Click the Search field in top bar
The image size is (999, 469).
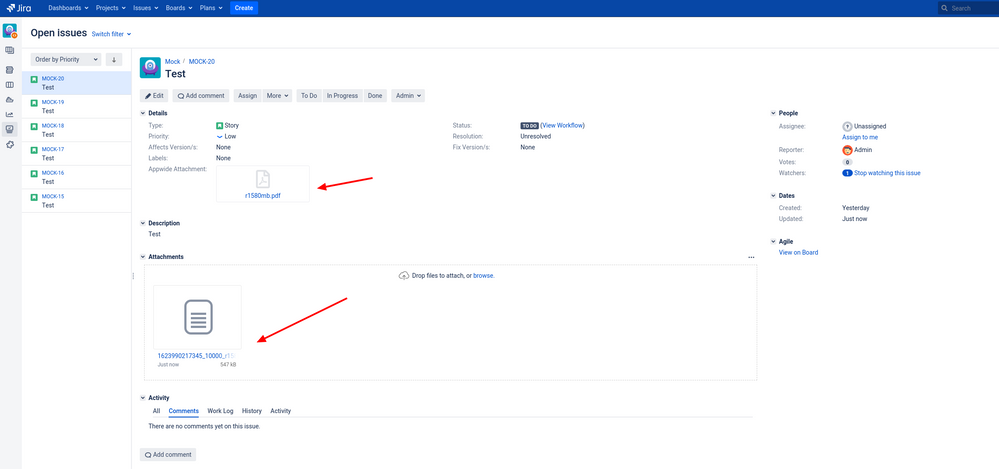[x=970, y=8]
